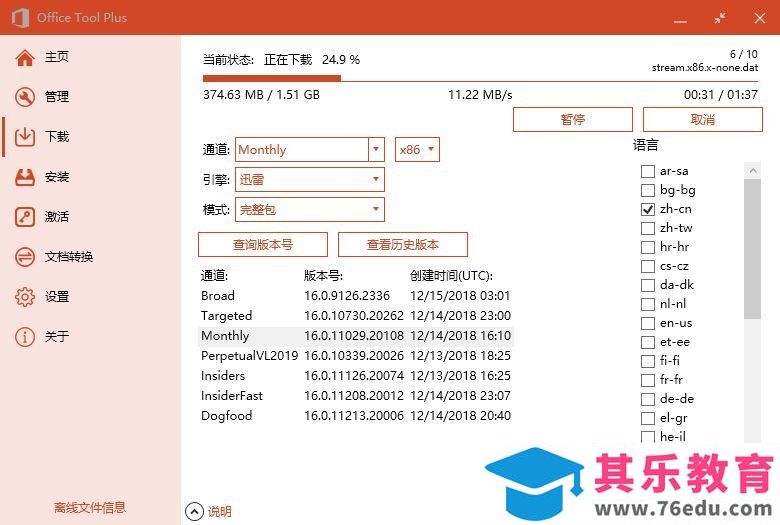The width and height of the screenshot is (780, 525).
Task: Select the 下载 menu item
Action: tap(56, 136)
